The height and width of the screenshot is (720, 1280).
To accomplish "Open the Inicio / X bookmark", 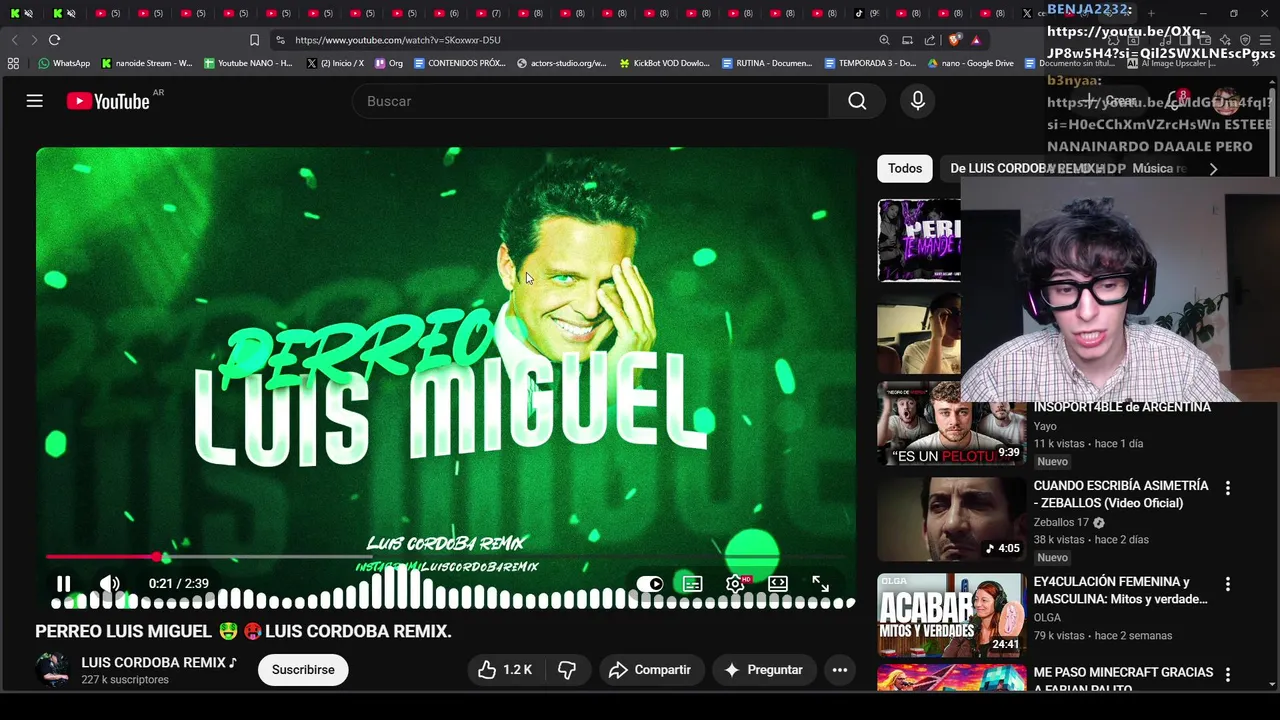I will [335, 63].
